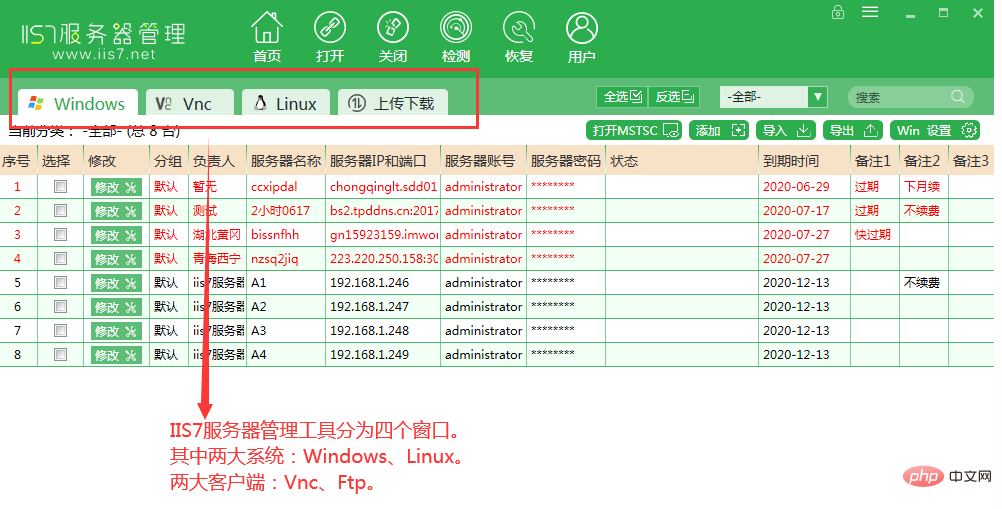The image size is (1002, 509).
Task: Switch to the Vnc tab
Action: [x=190, y=103]
